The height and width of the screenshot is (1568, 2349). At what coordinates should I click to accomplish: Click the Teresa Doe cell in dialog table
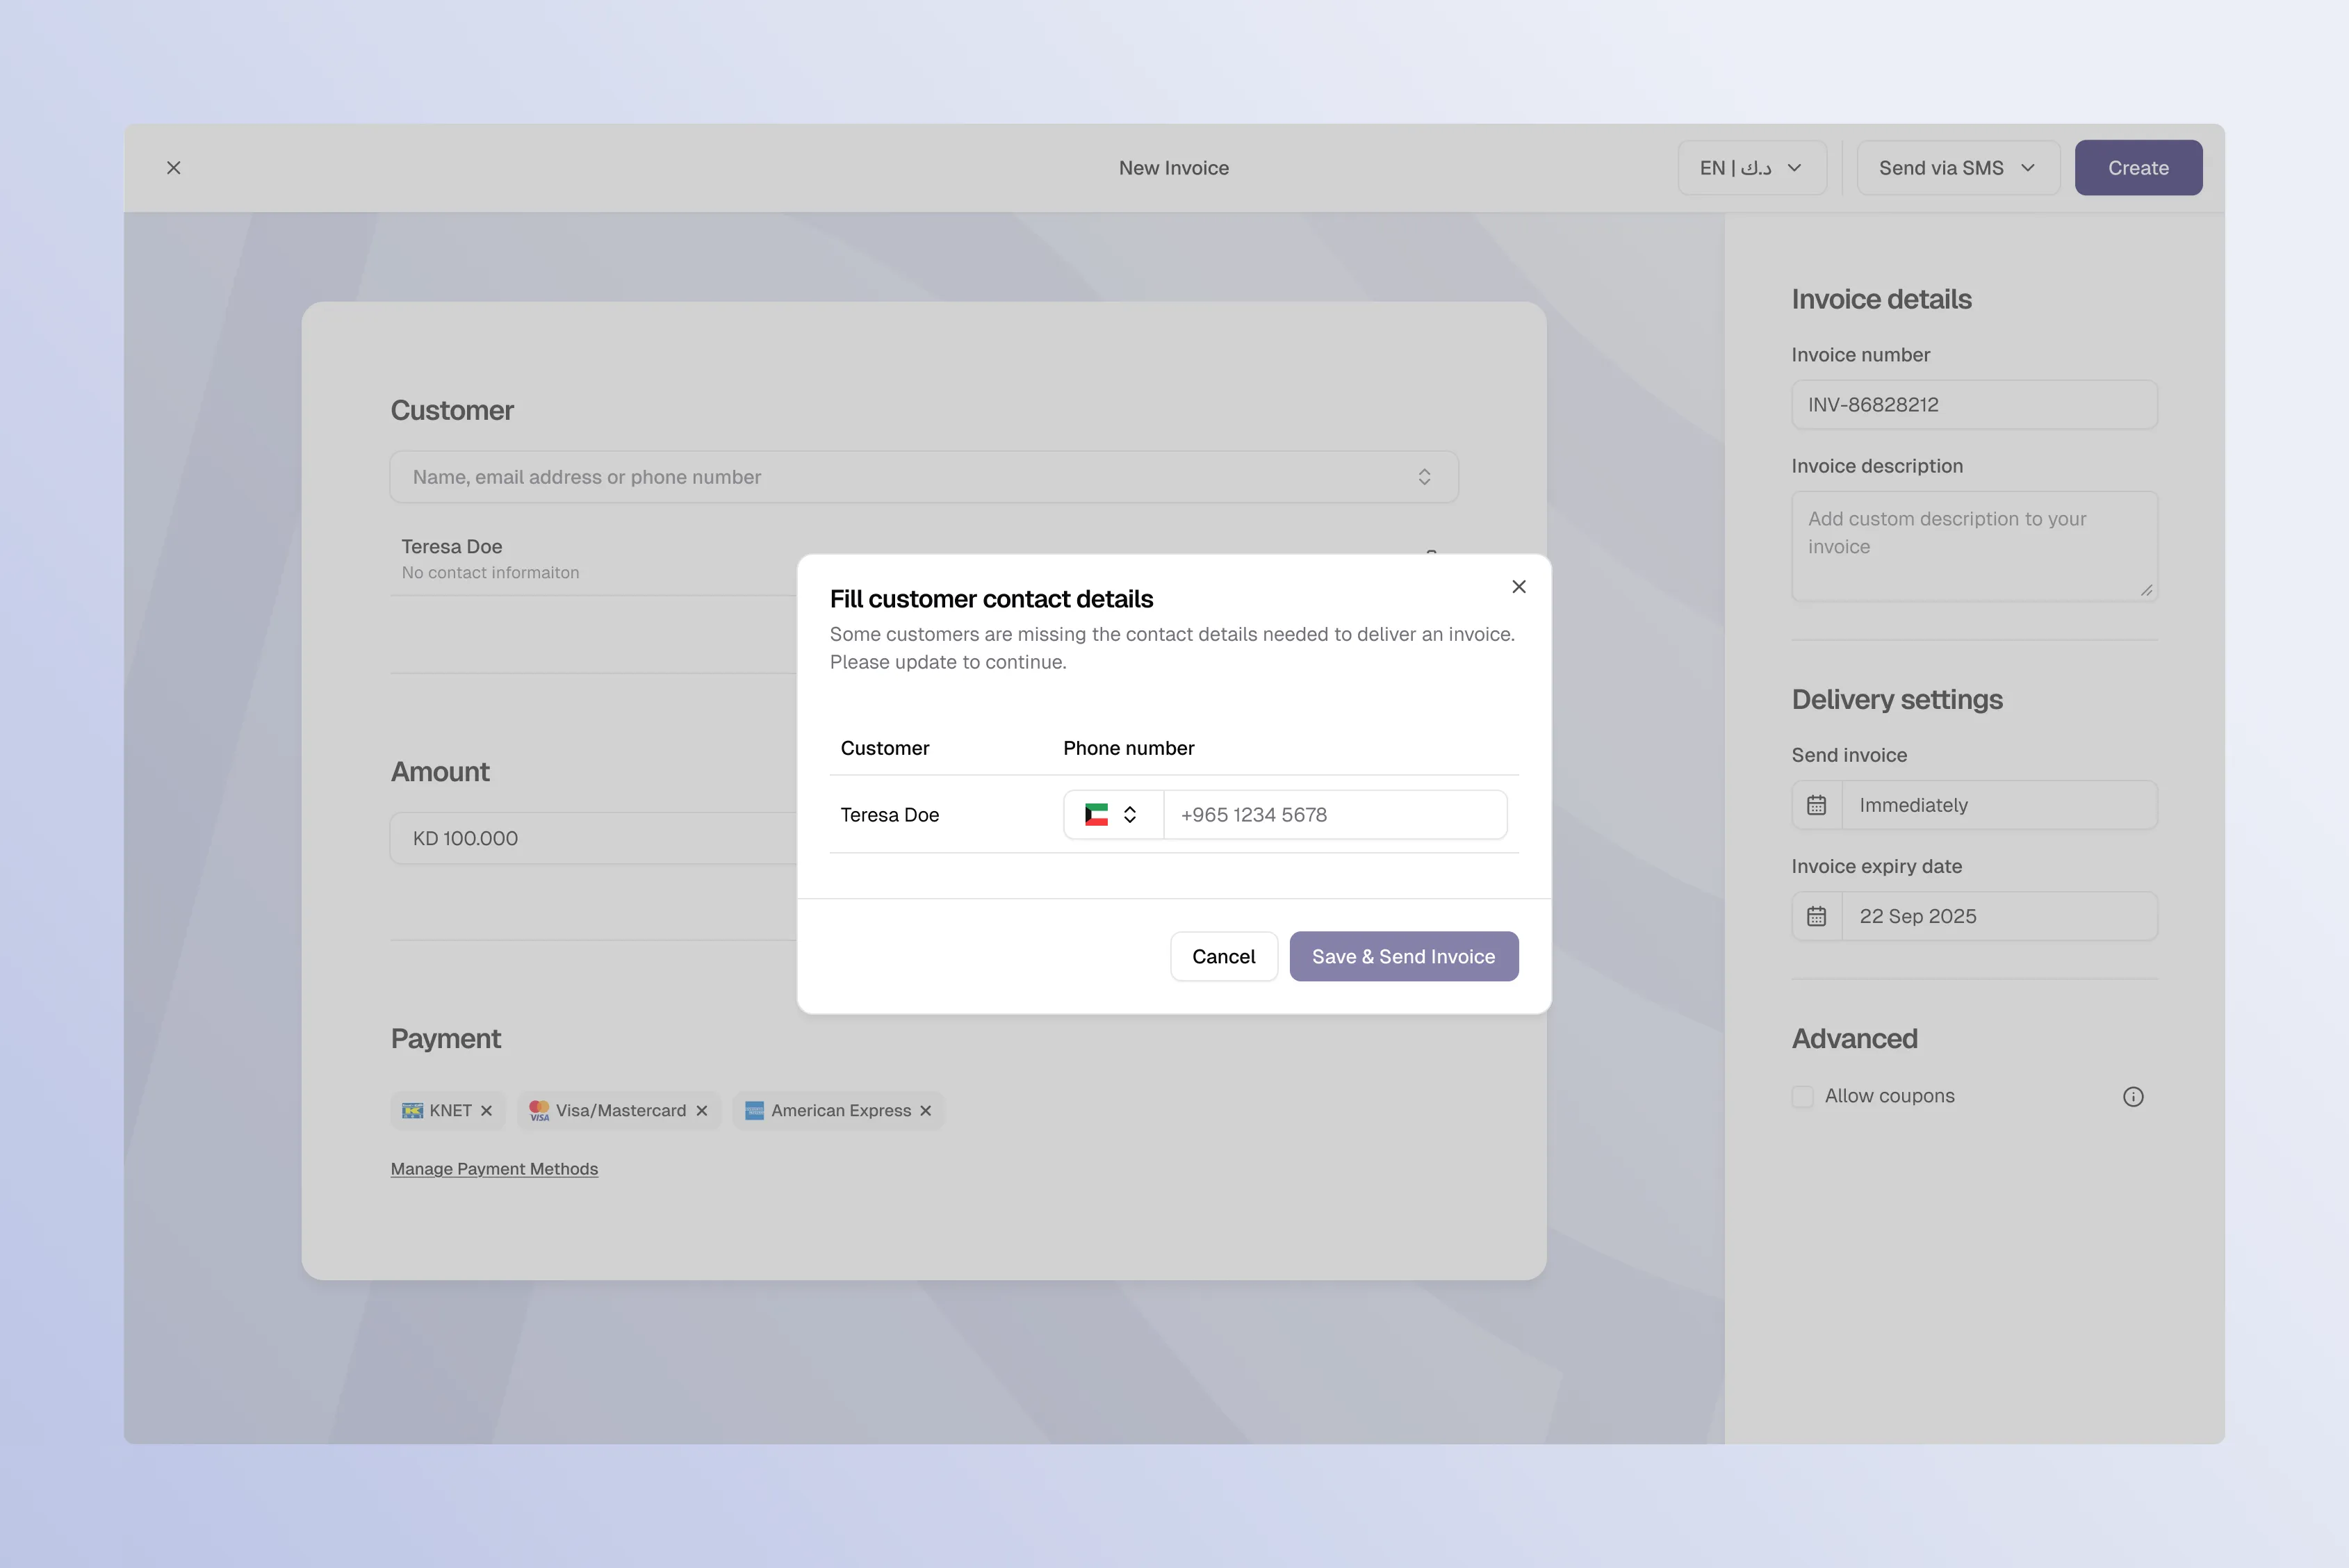pos(890,815)
